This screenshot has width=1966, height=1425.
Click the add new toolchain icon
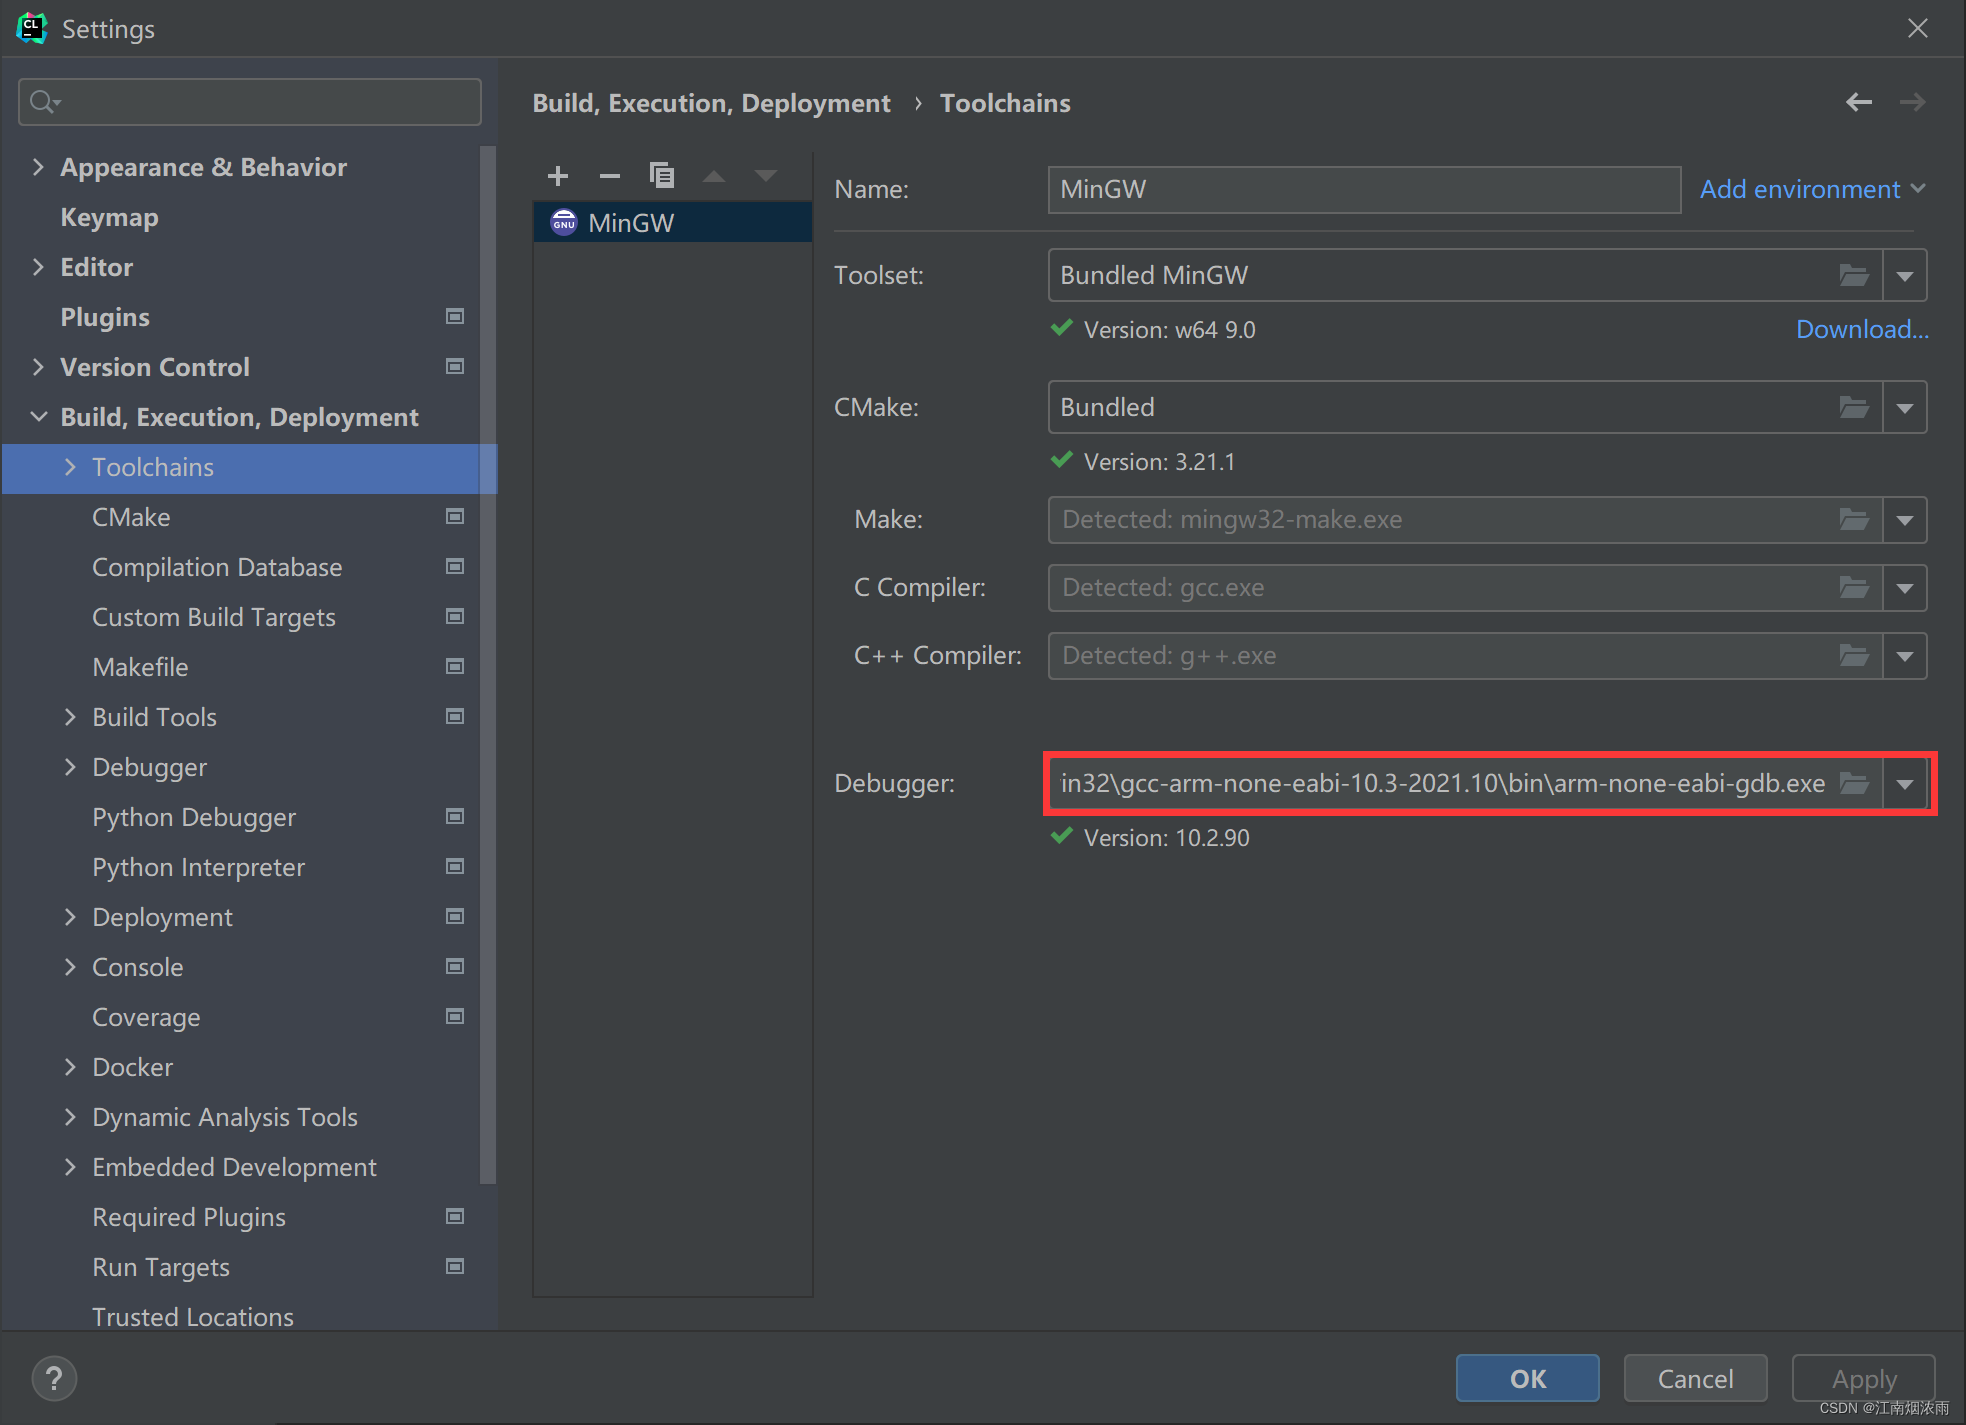click(559, 174)
